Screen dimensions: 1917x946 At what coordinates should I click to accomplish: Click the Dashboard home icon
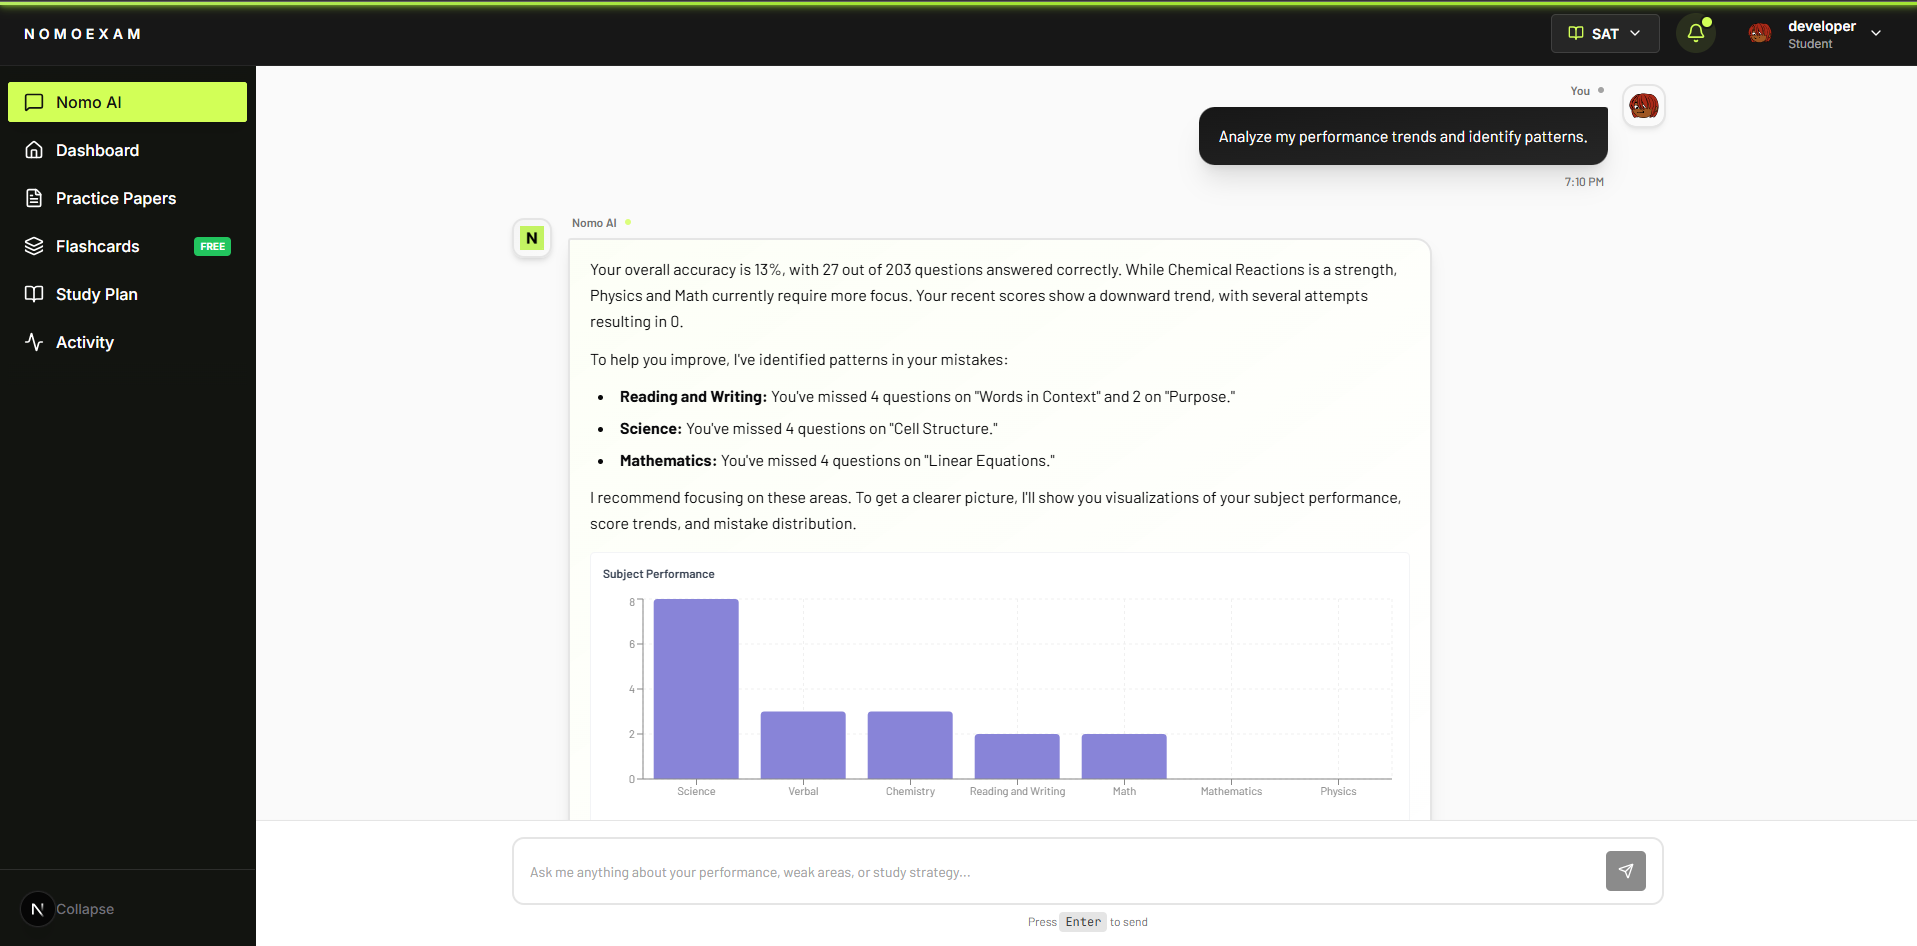tap(34, 150)
